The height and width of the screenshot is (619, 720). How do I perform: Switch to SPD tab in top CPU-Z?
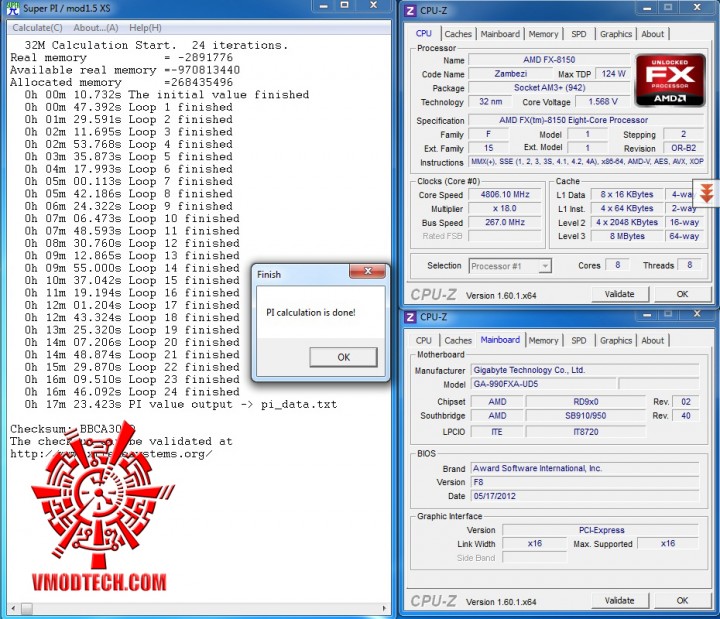(579, 34)
